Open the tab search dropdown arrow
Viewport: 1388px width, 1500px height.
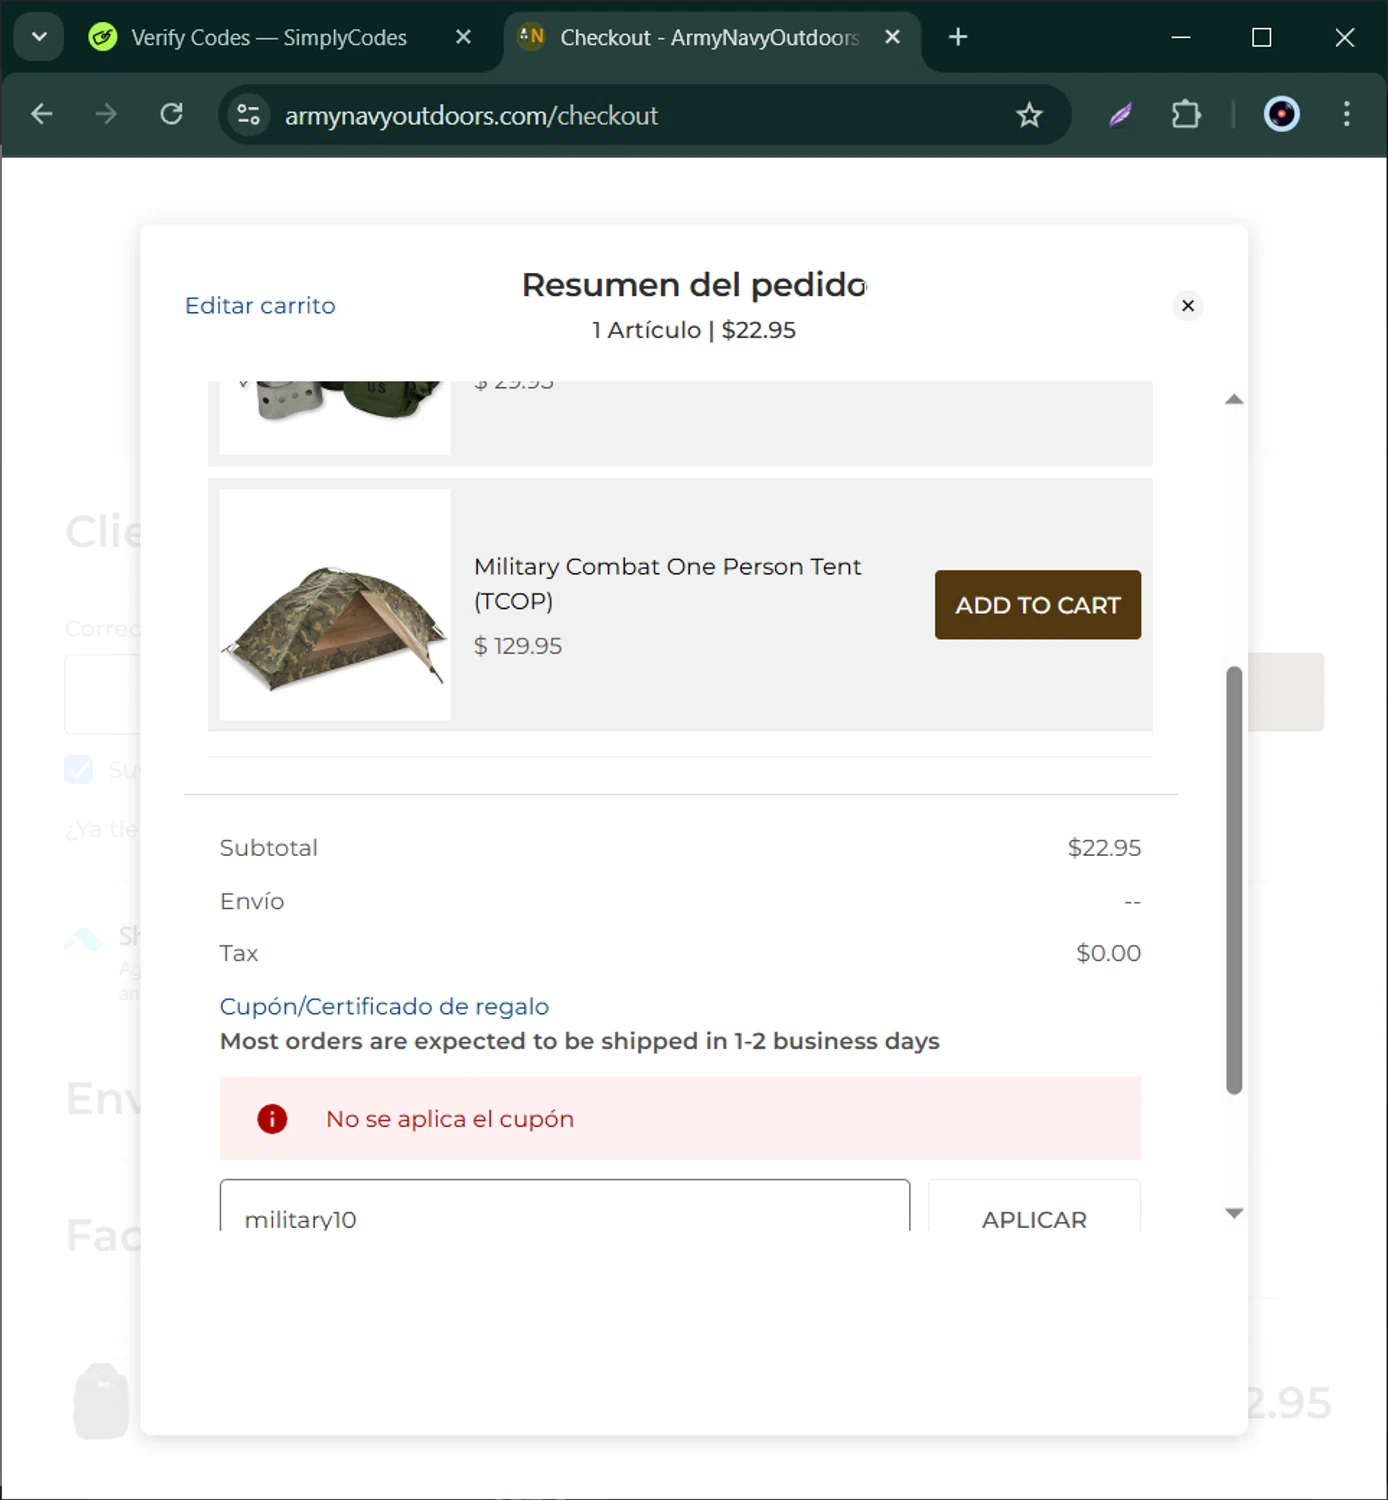39,37
